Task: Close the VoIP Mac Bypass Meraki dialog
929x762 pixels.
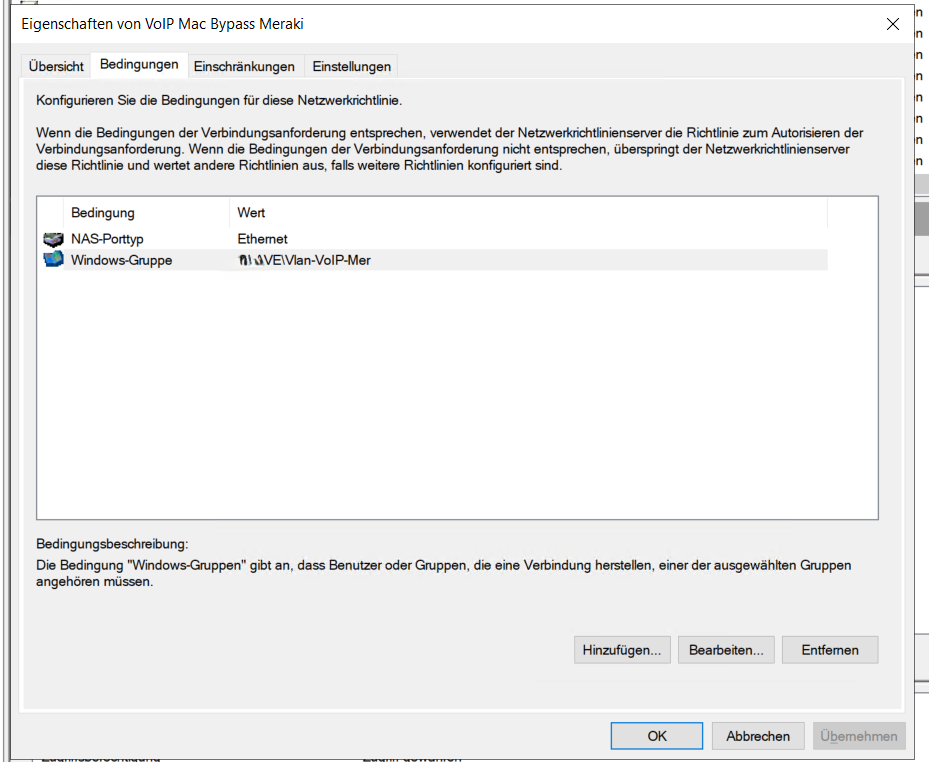Action: 892,25
